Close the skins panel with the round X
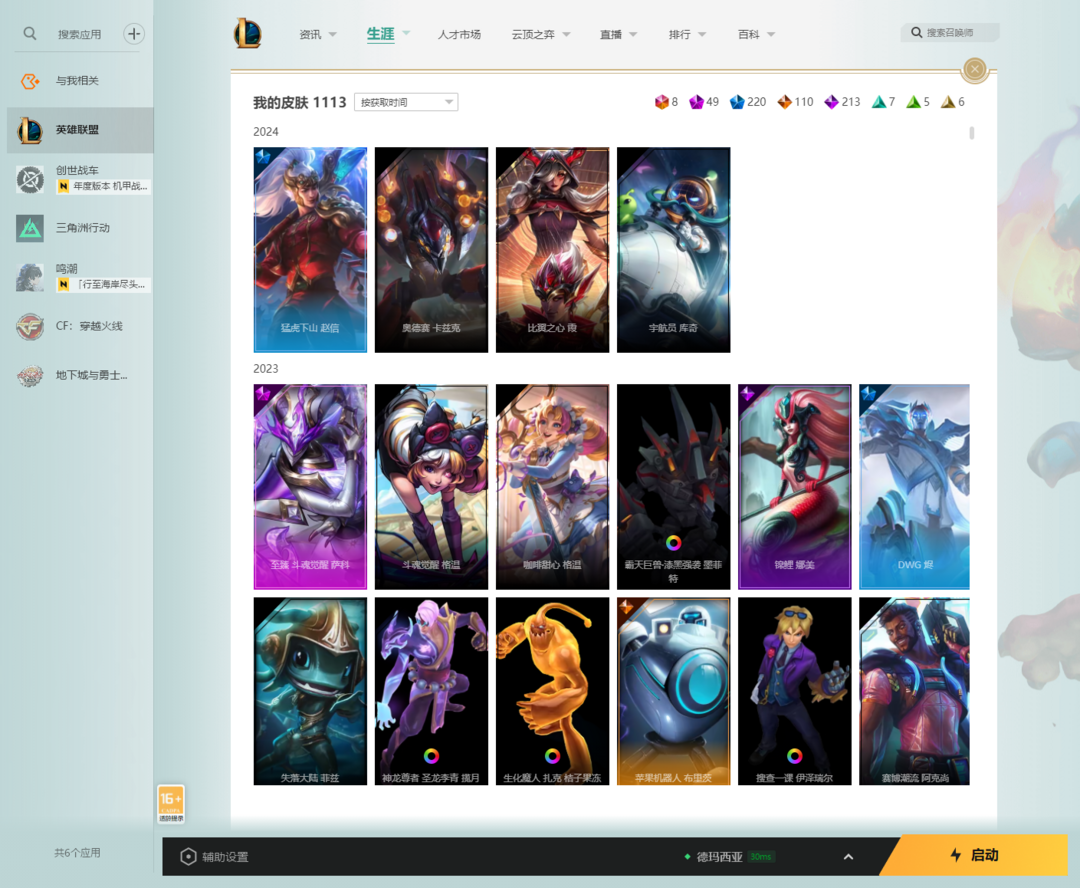The width and height of the screenshot is (1080, 888). click(x=975, y=69)
